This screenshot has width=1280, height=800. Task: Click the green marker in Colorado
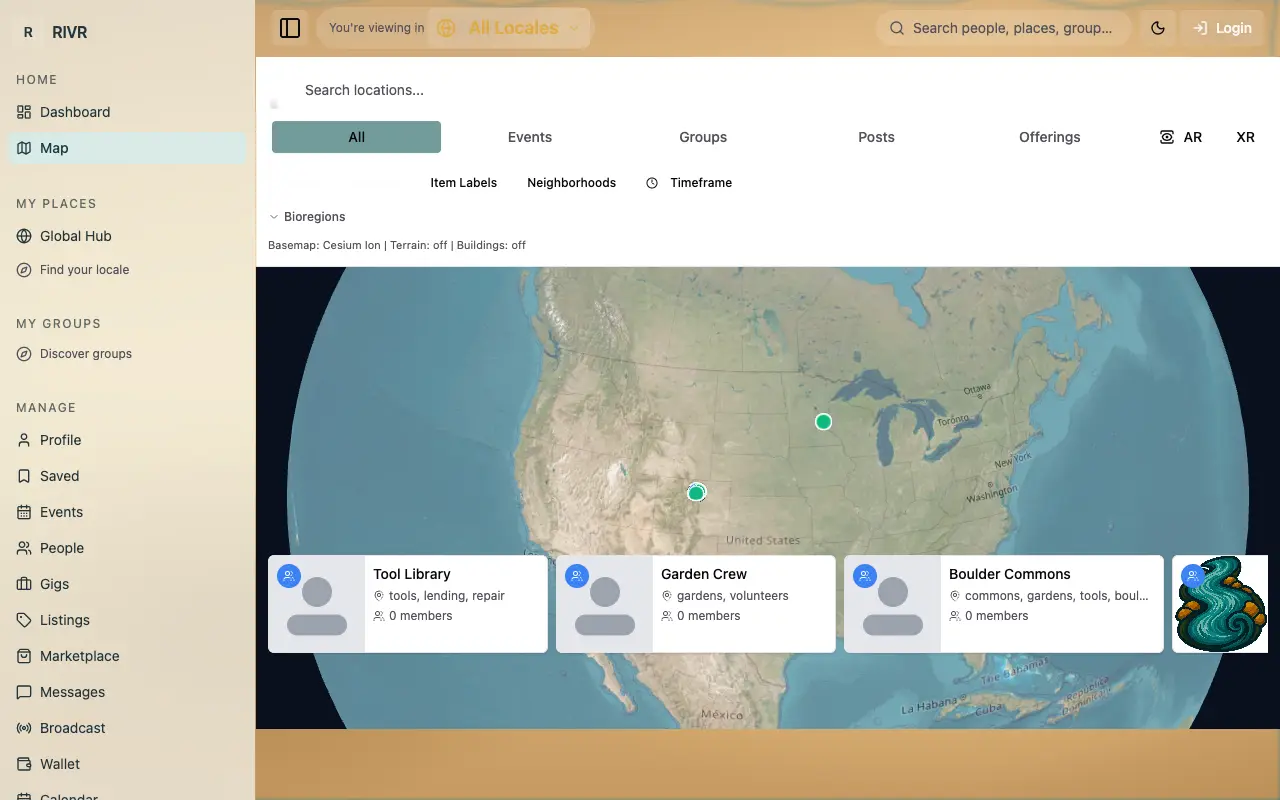point(696,492)
